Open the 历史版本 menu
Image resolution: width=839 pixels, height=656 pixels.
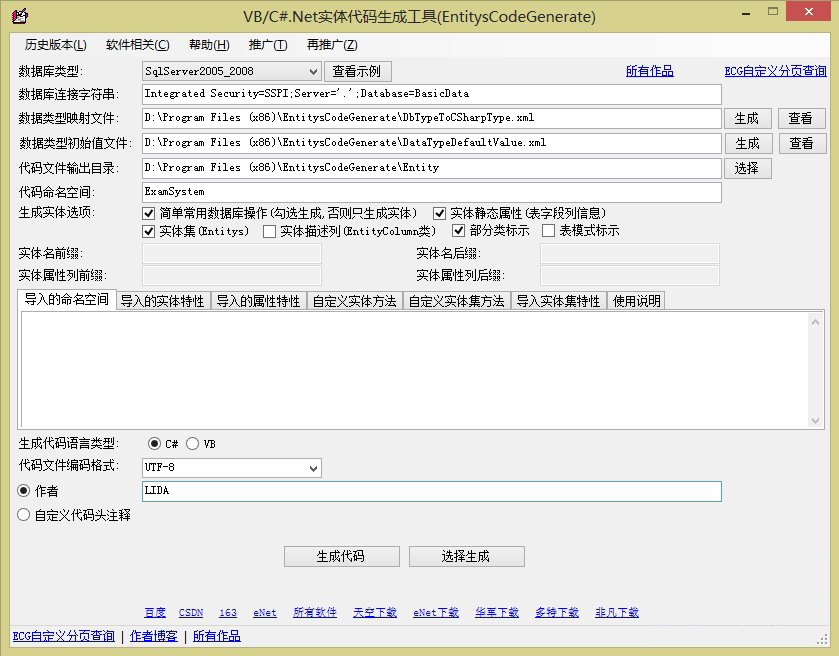pos(55,45)
